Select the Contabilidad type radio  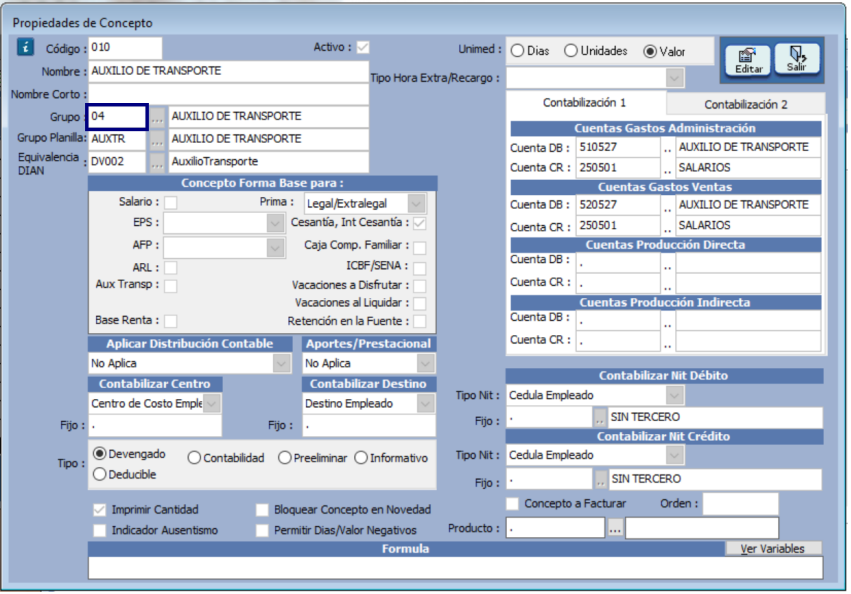coord(194,458)
